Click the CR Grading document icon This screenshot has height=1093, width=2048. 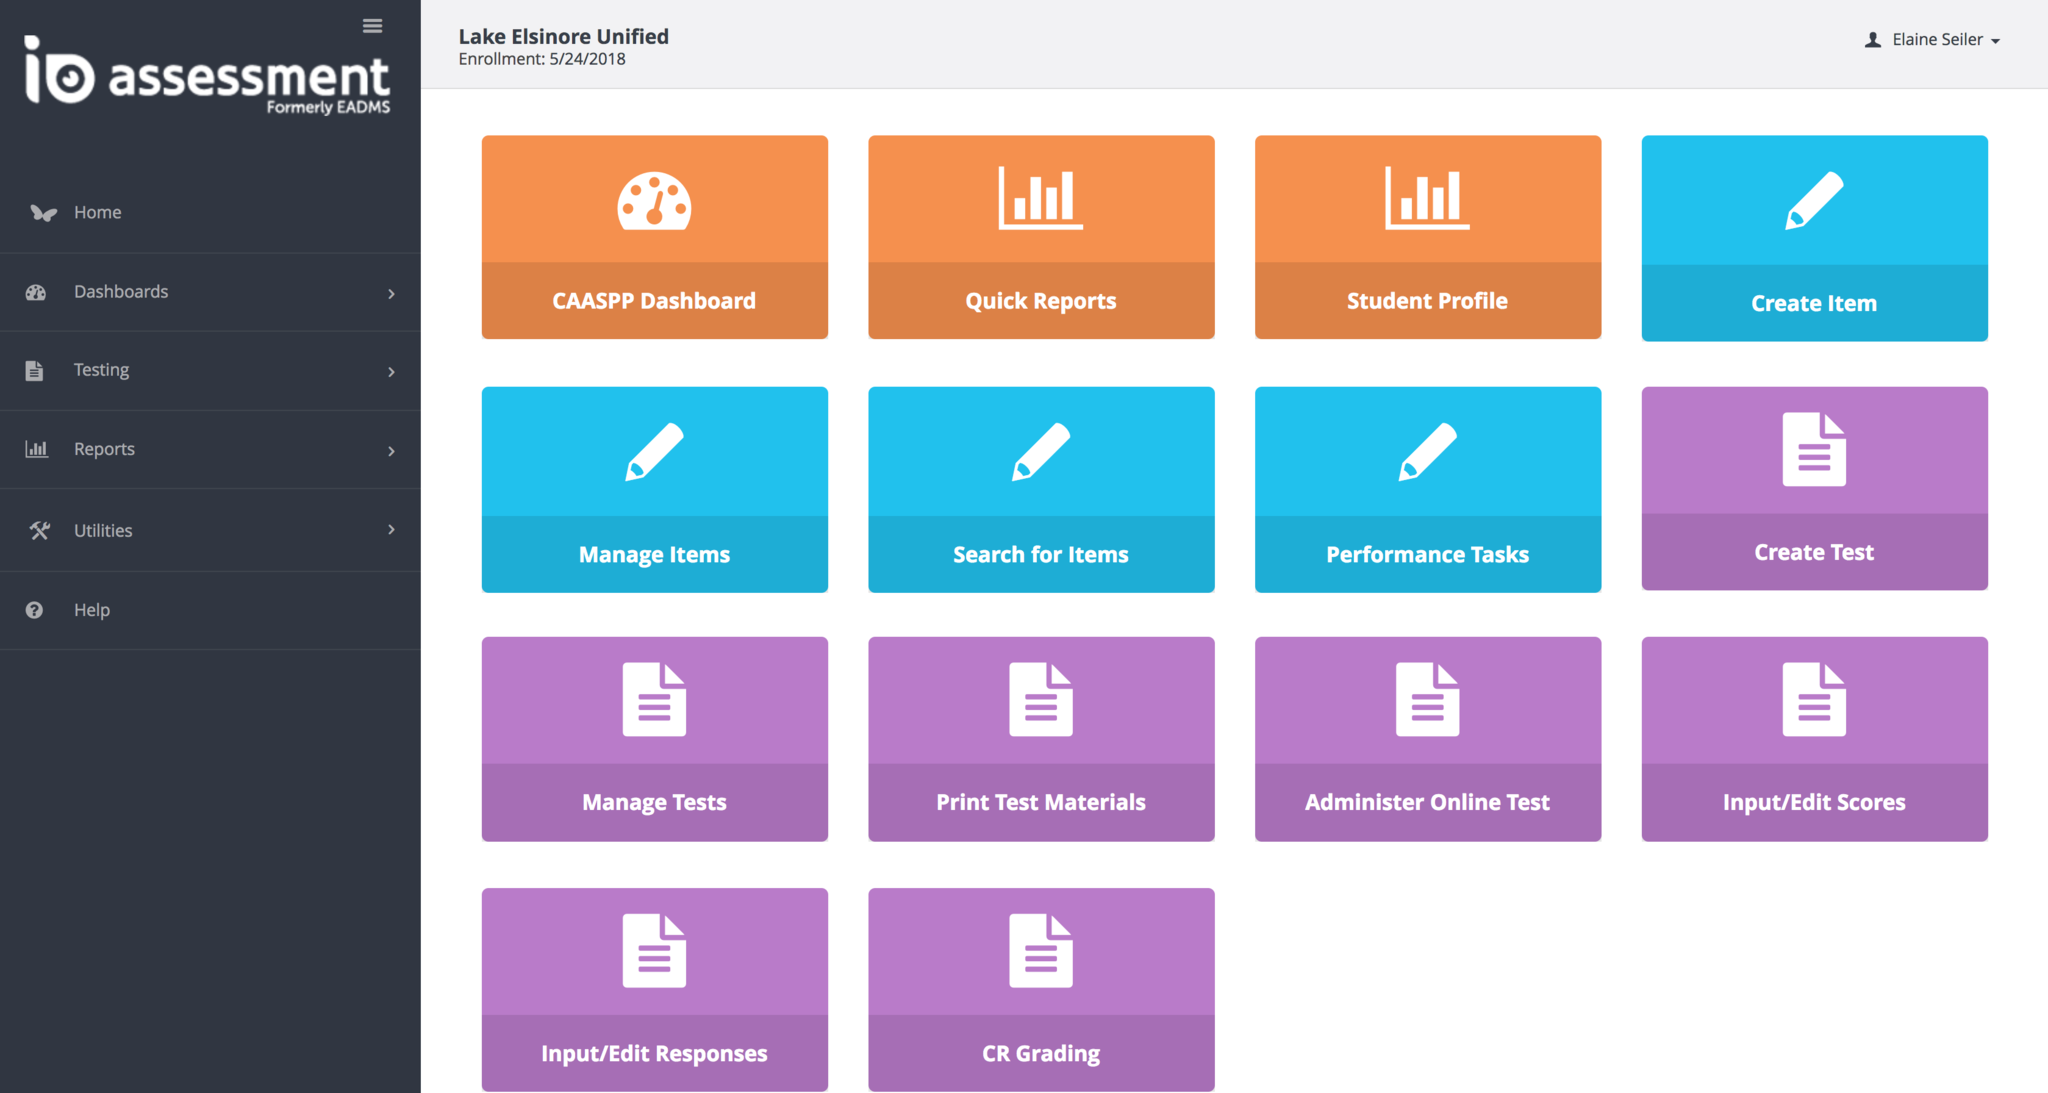click(1040, 951)
